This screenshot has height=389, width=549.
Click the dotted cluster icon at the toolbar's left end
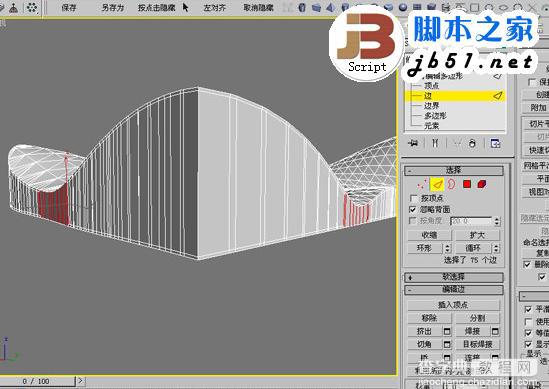[32, 7]
